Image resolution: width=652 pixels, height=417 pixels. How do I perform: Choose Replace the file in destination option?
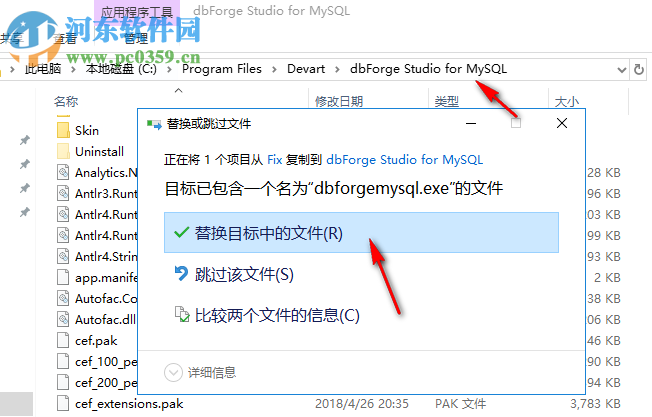point(361,233)
